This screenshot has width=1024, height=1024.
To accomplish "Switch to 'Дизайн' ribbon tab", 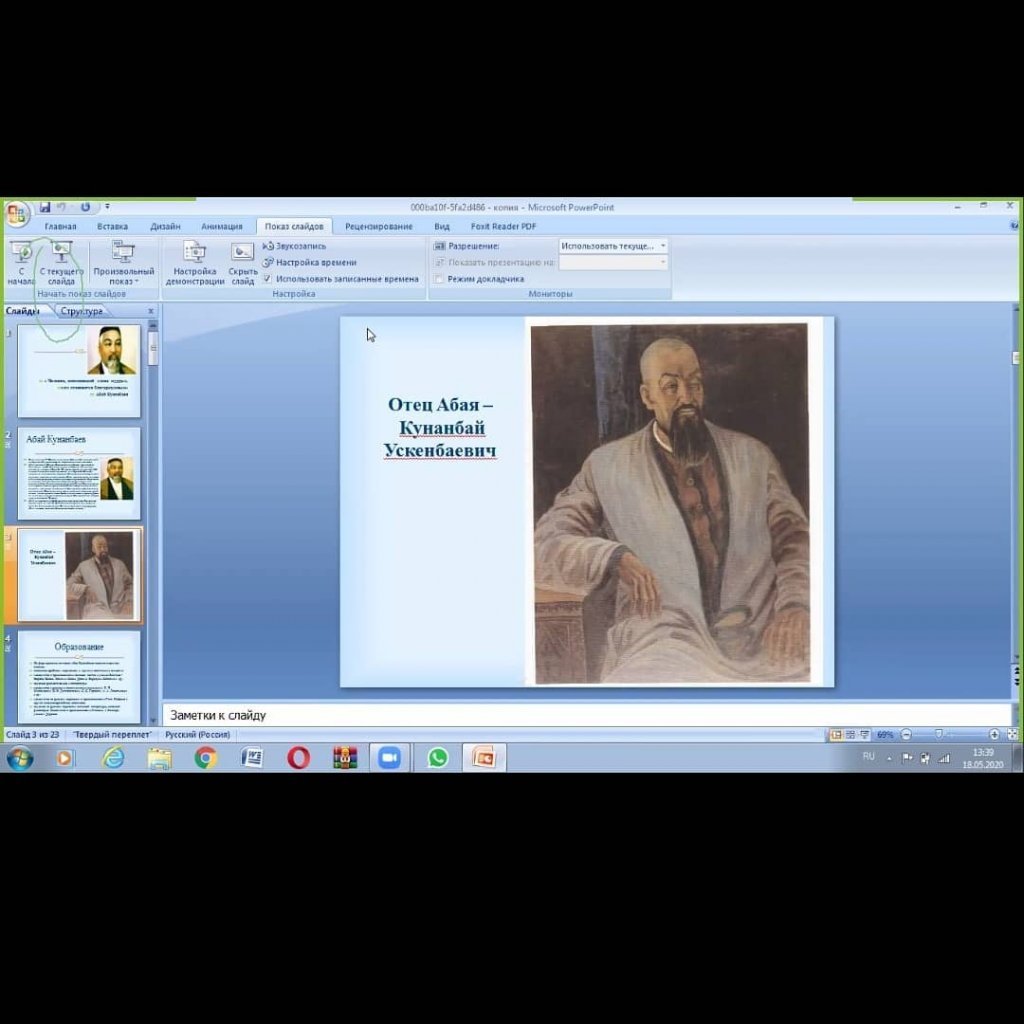I will pos(165,227).
